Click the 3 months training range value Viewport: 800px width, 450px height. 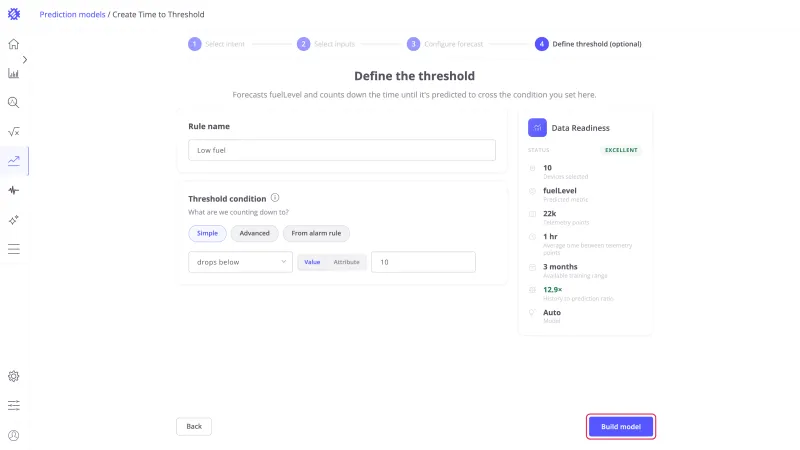click(x=560, y=266)
